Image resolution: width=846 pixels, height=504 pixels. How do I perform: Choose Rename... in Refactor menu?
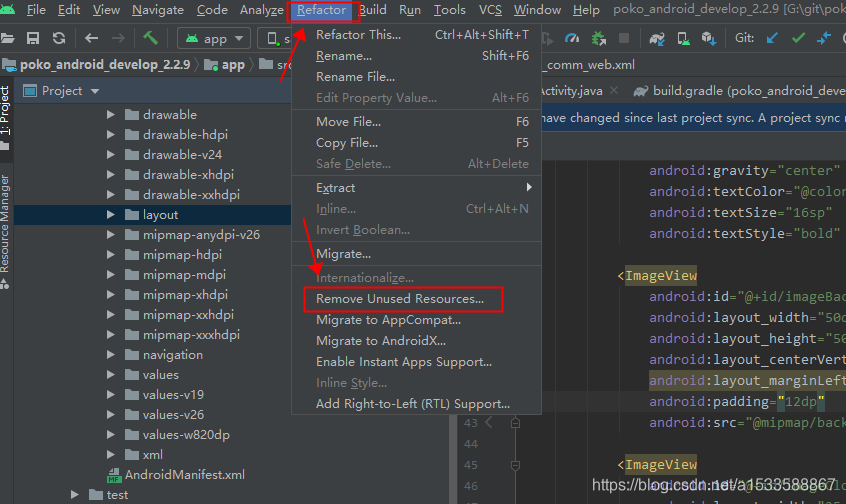[x=417, y=56]
